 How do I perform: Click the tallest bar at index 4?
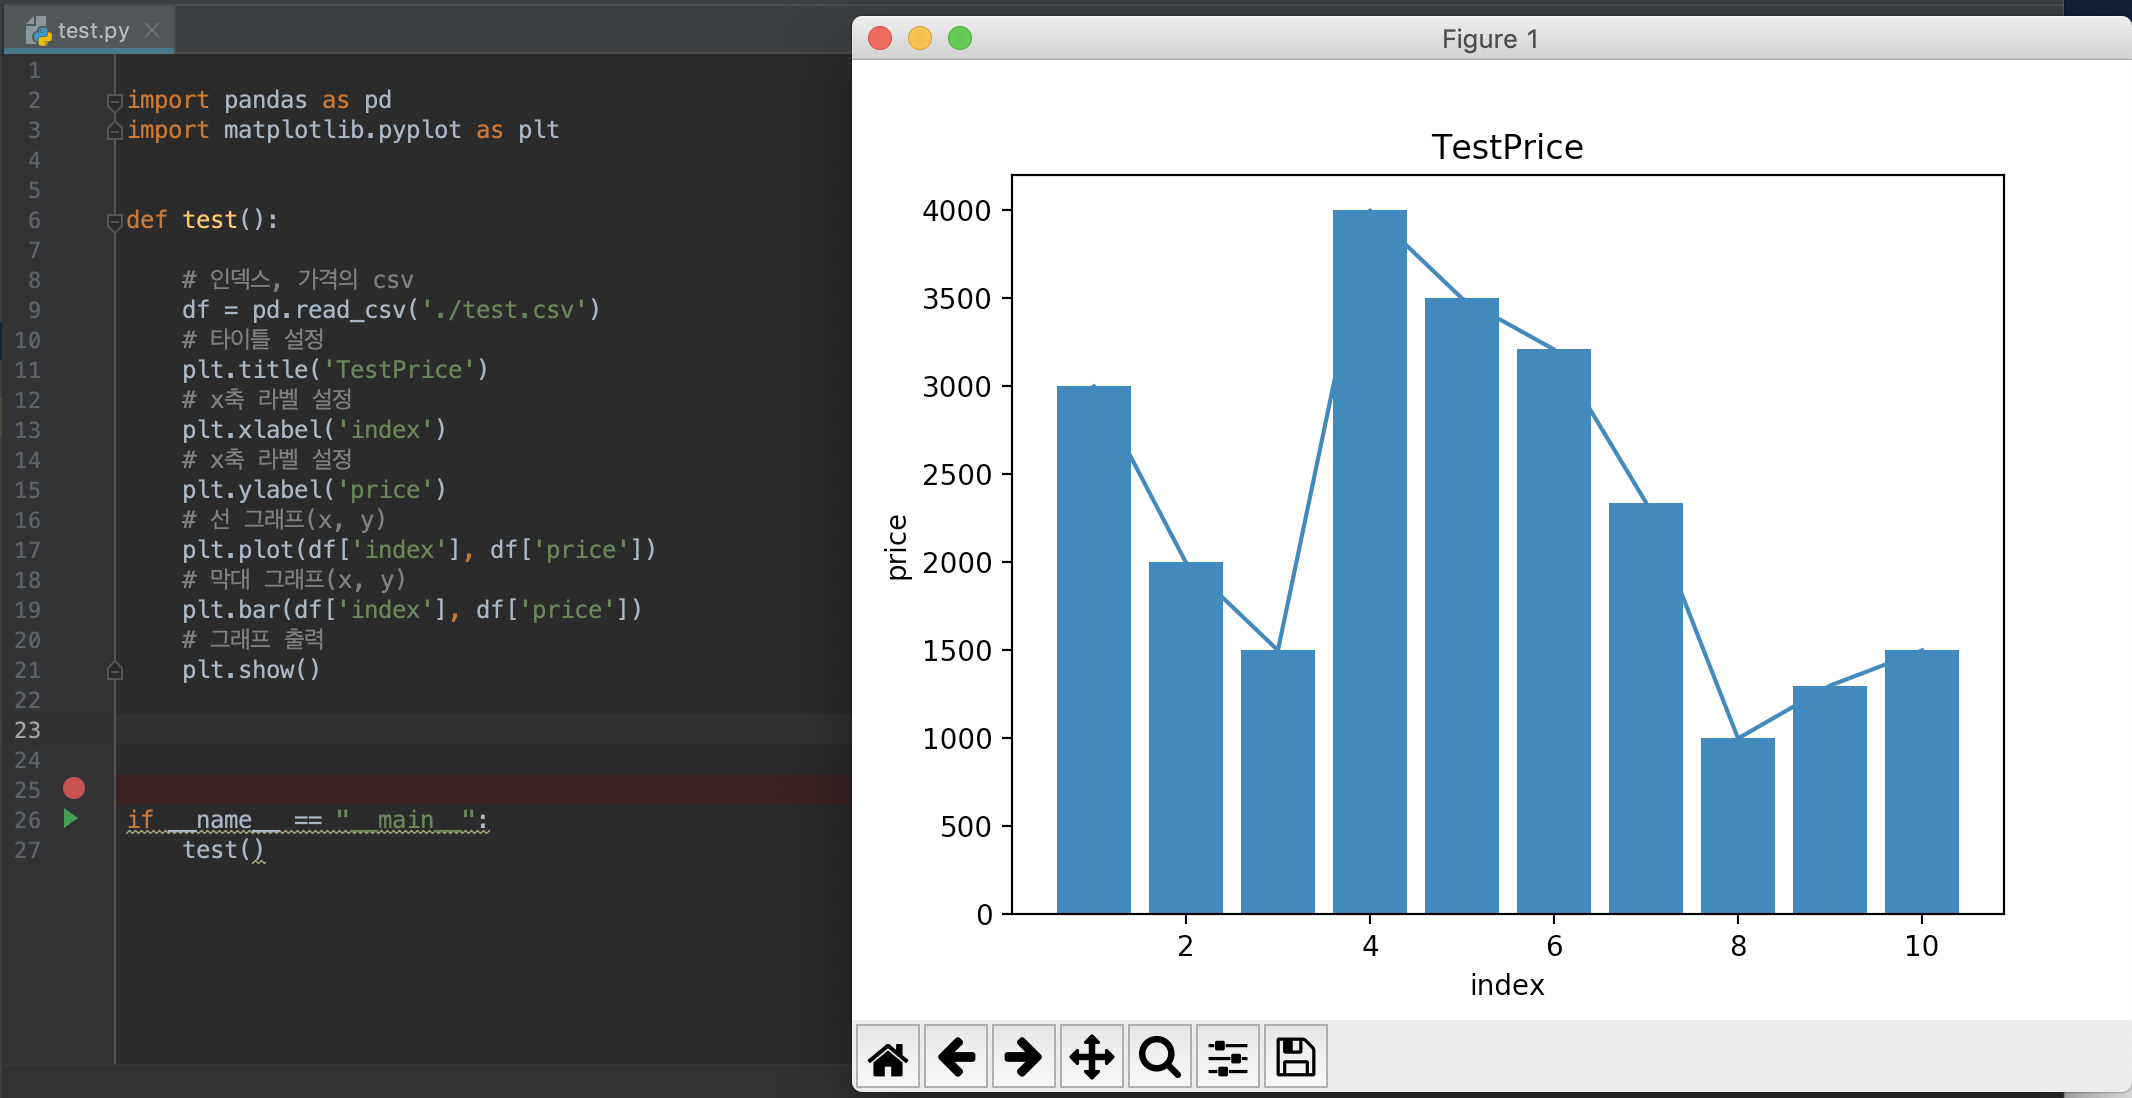[x=1369, y=560]
